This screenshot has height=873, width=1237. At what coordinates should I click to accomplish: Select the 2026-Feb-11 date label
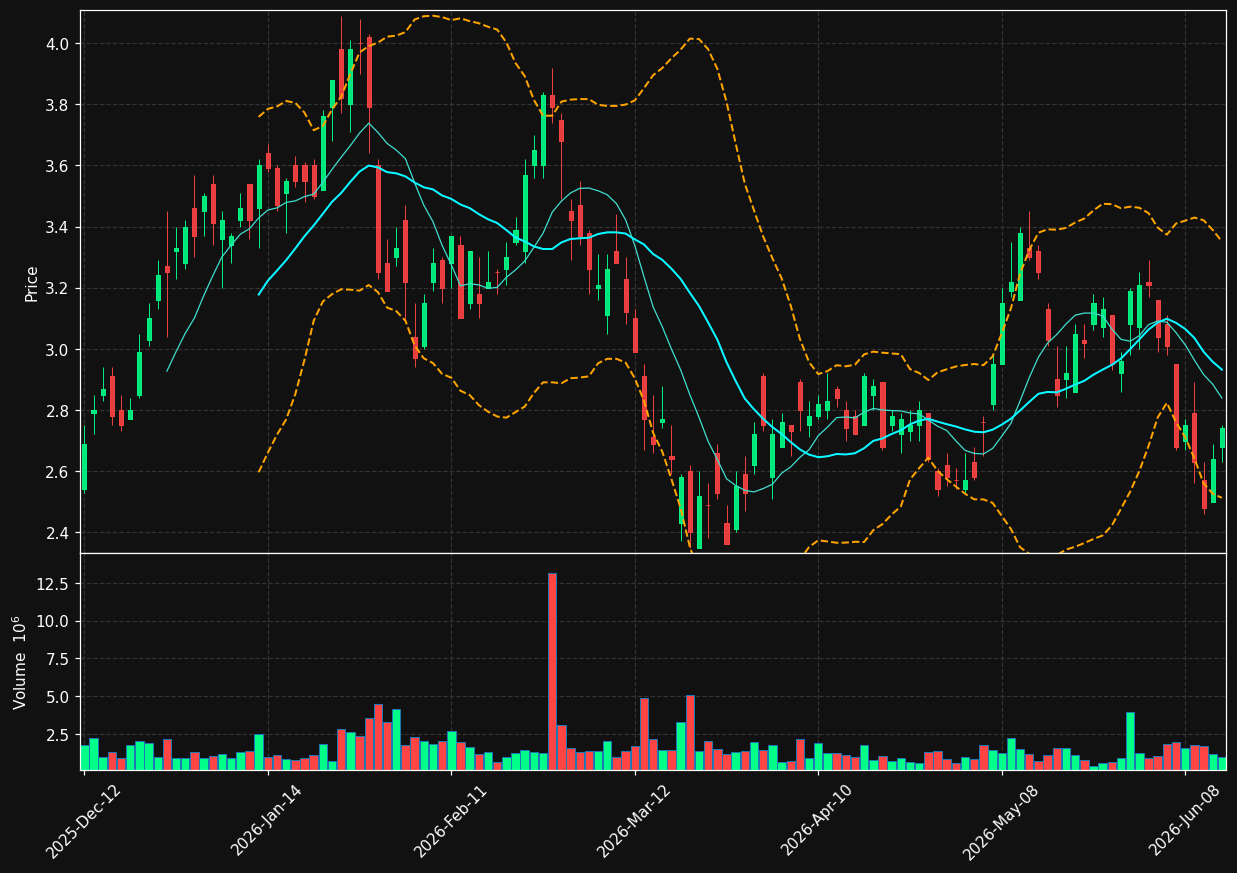[451, 820]
